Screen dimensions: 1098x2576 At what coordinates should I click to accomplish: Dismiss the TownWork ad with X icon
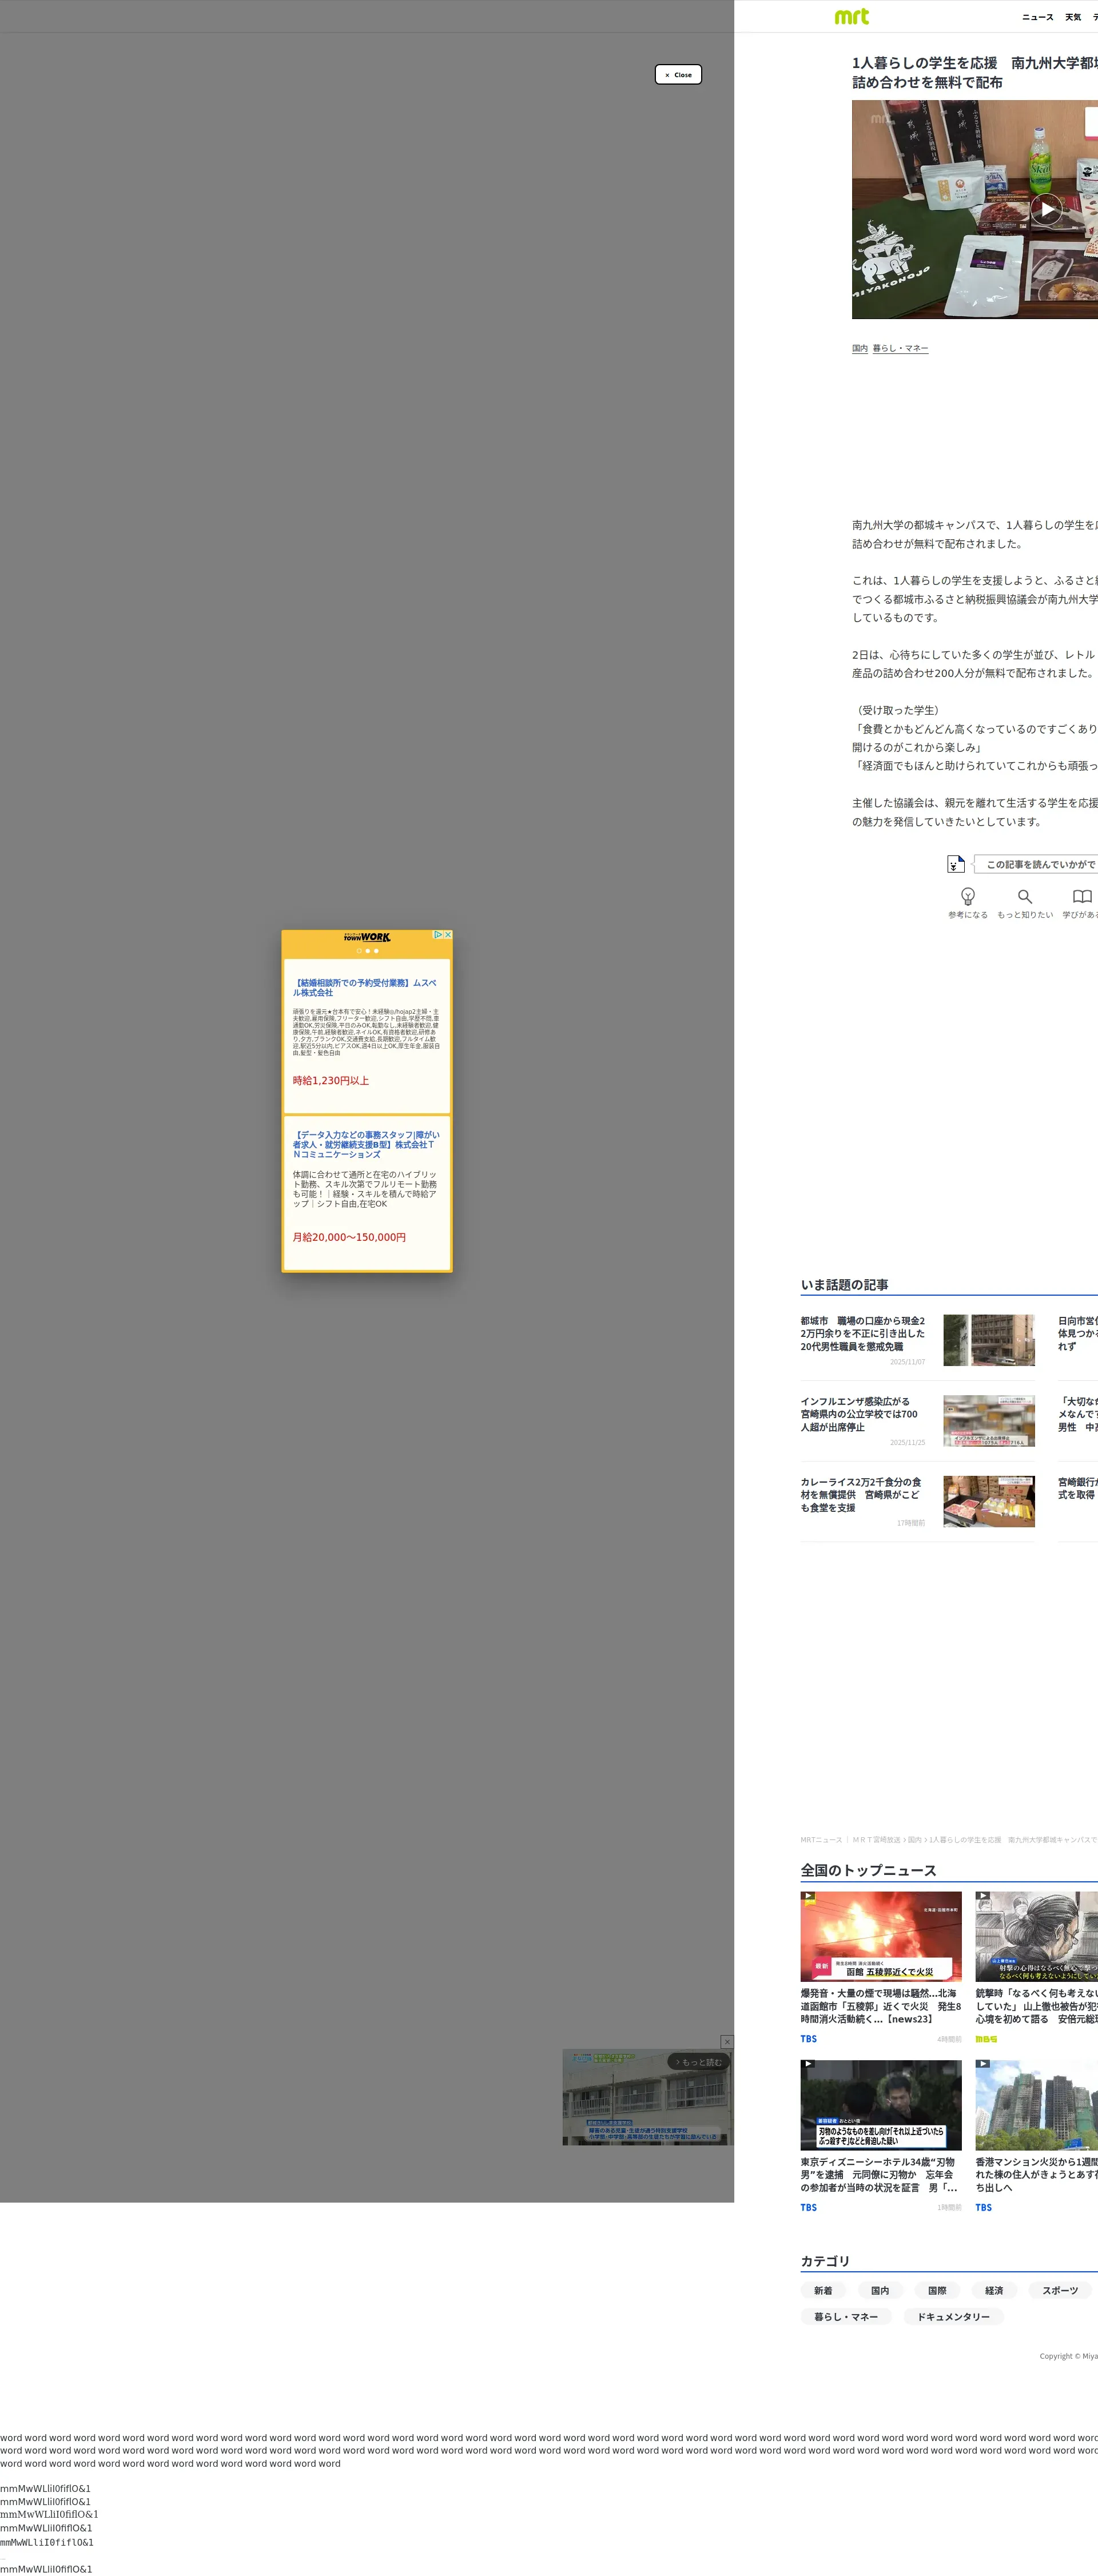pyautogui.click(x=447, y=934)
